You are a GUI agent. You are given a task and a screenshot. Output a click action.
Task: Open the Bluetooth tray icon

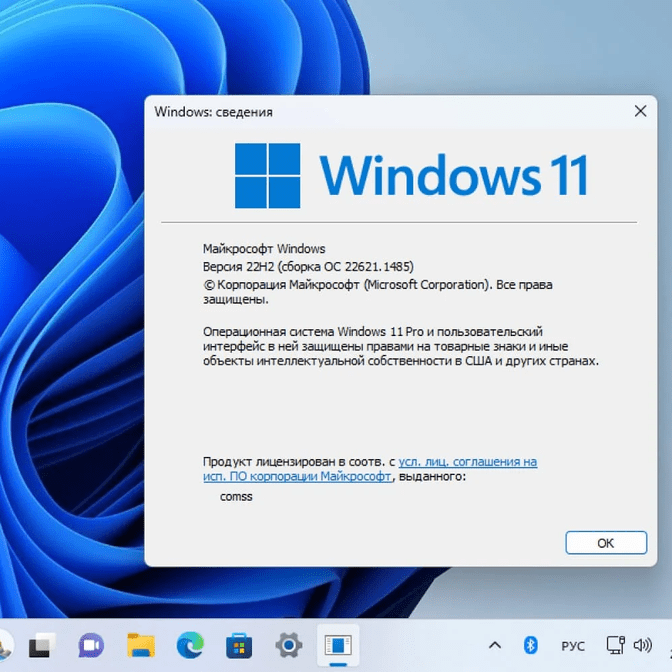(531, 645)
